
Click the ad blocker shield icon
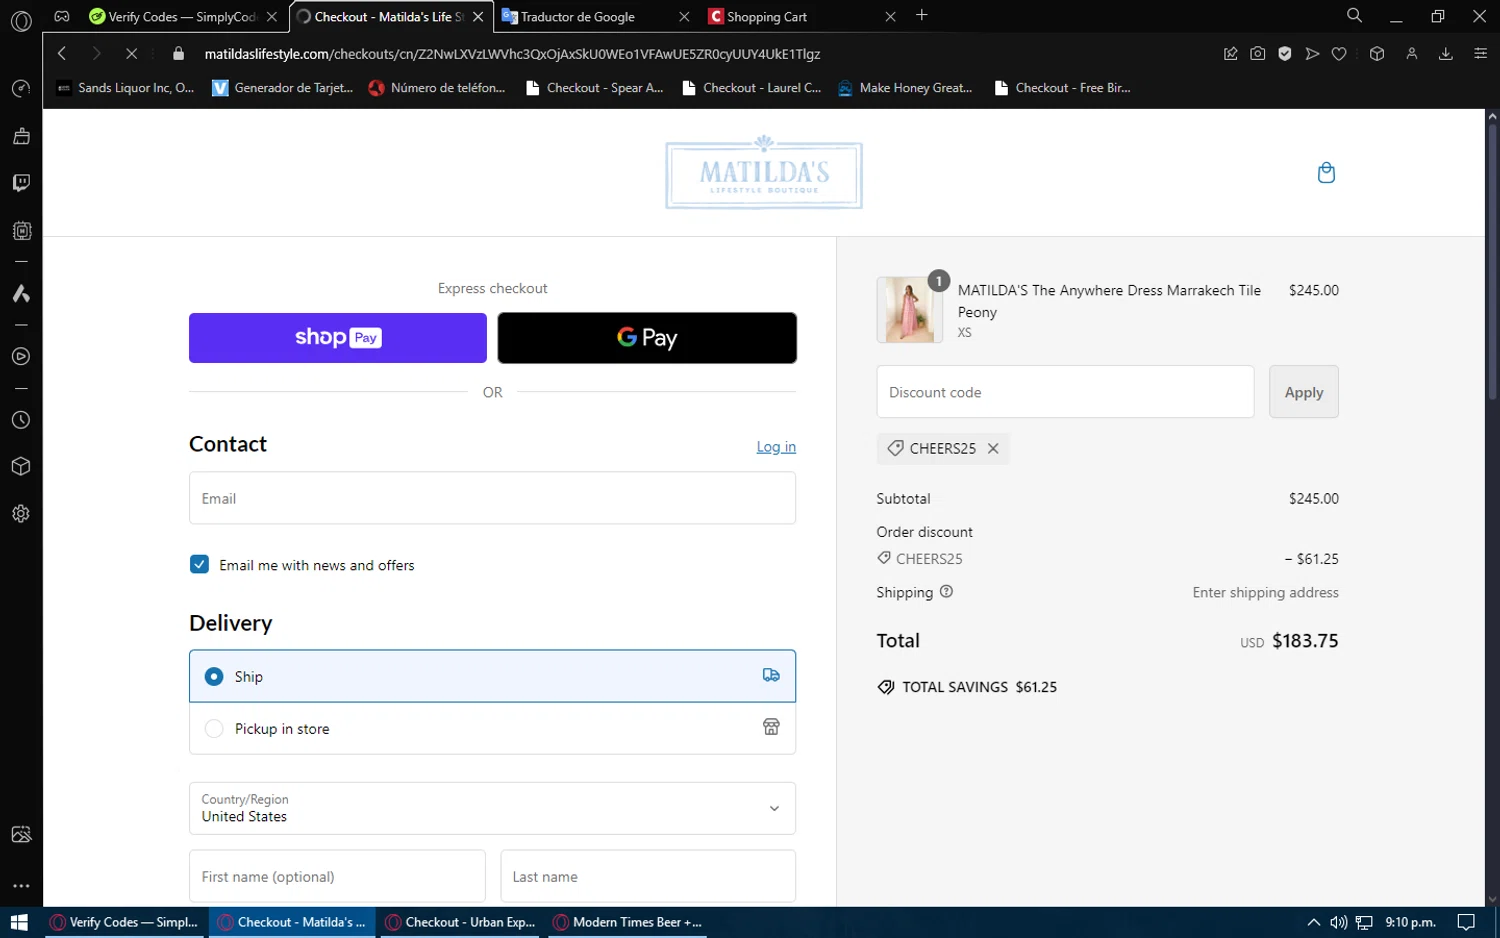[x=1285, y=54]
